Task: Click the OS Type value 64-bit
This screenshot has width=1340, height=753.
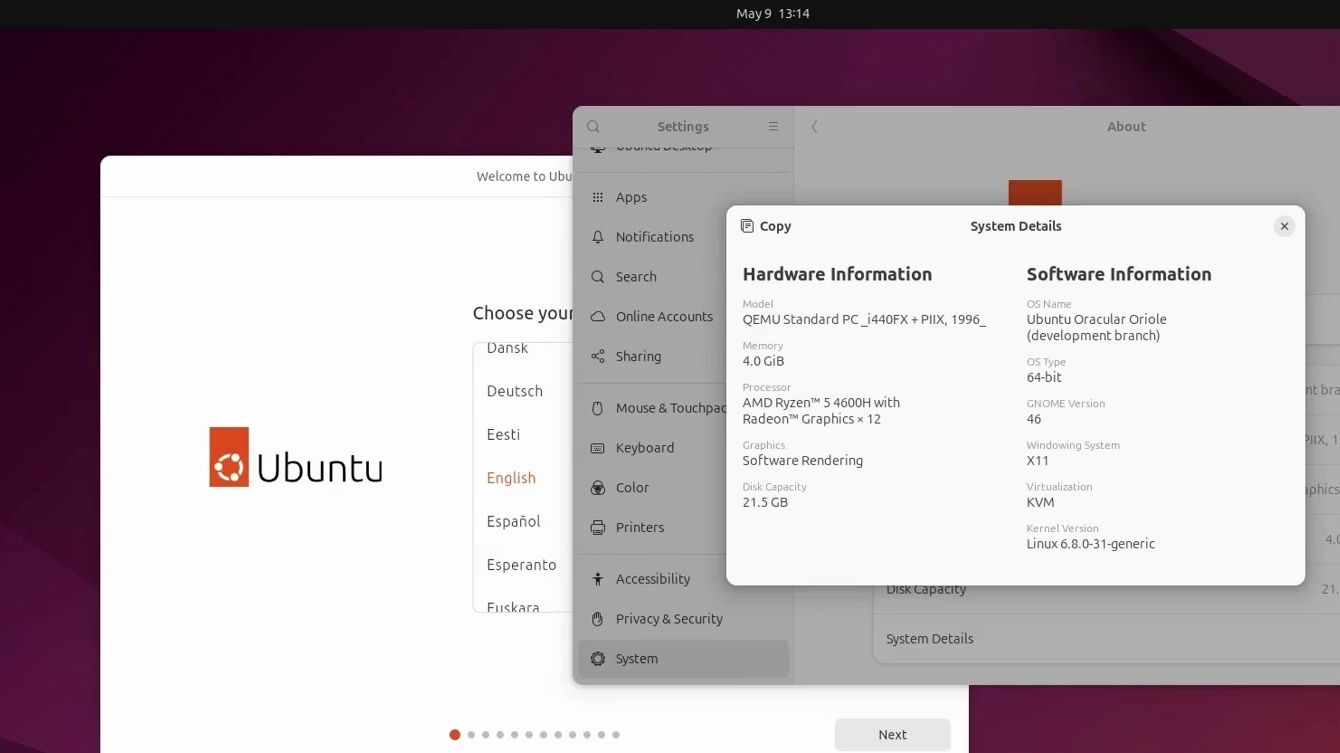Action: click(1044, 378)
